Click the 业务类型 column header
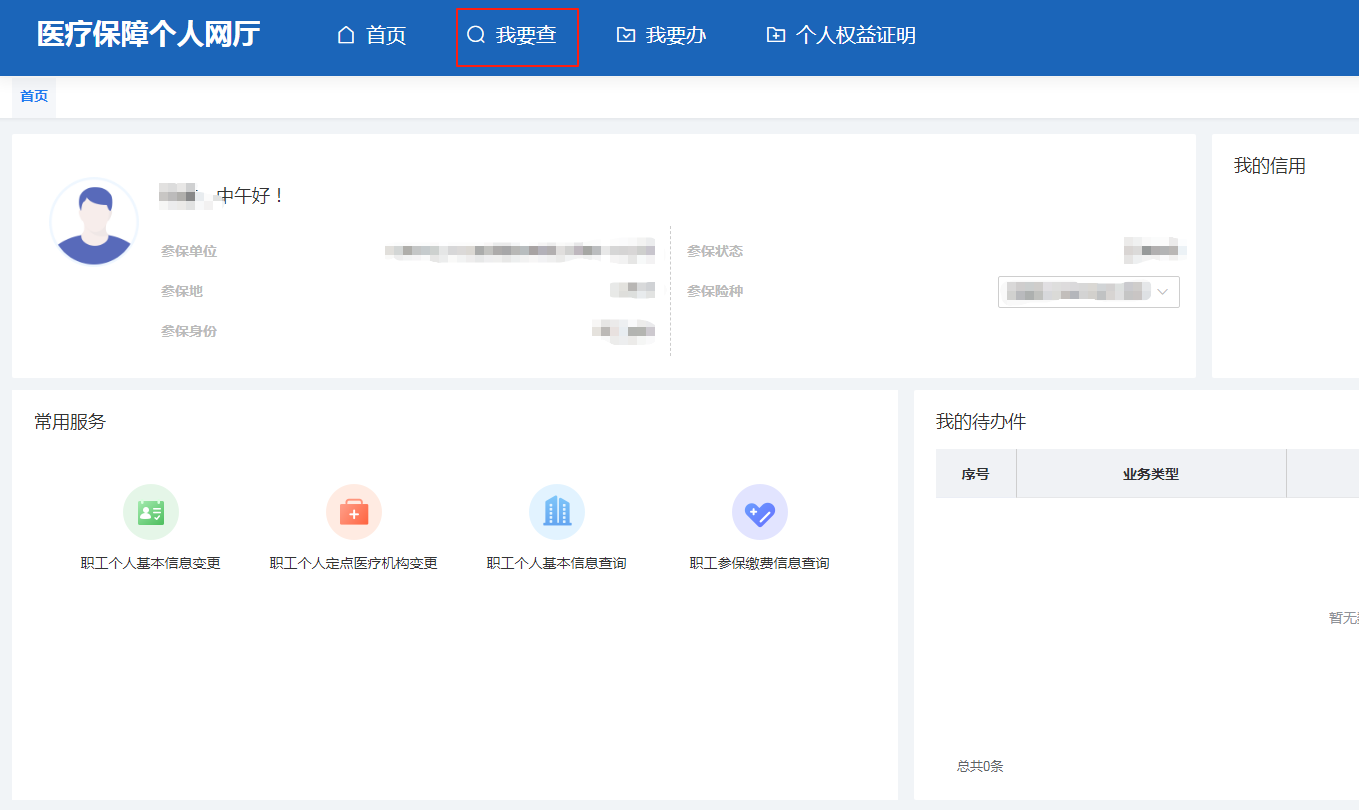 click(x=1151, y=472)
